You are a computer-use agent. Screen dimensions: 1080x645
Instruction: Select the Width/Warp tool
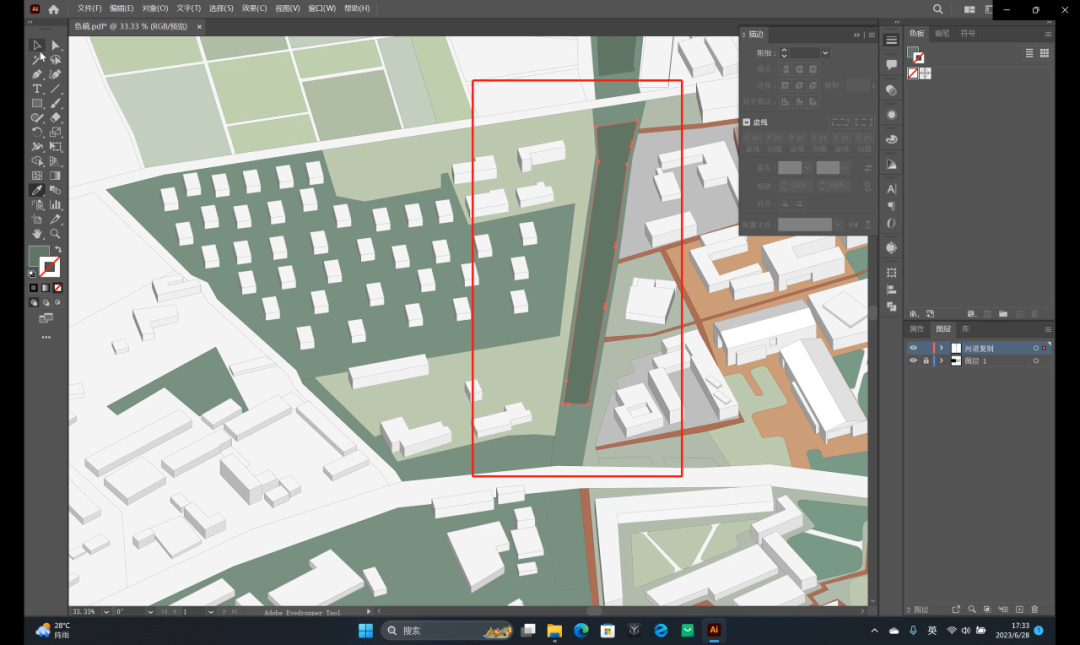click(37, 147)
